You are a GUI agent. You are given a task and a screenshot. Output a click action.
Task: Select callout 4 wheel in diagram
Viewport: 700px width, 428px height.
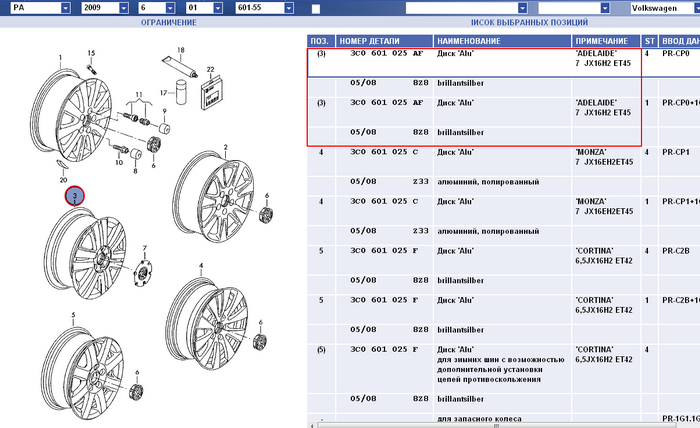coord(201,266)
